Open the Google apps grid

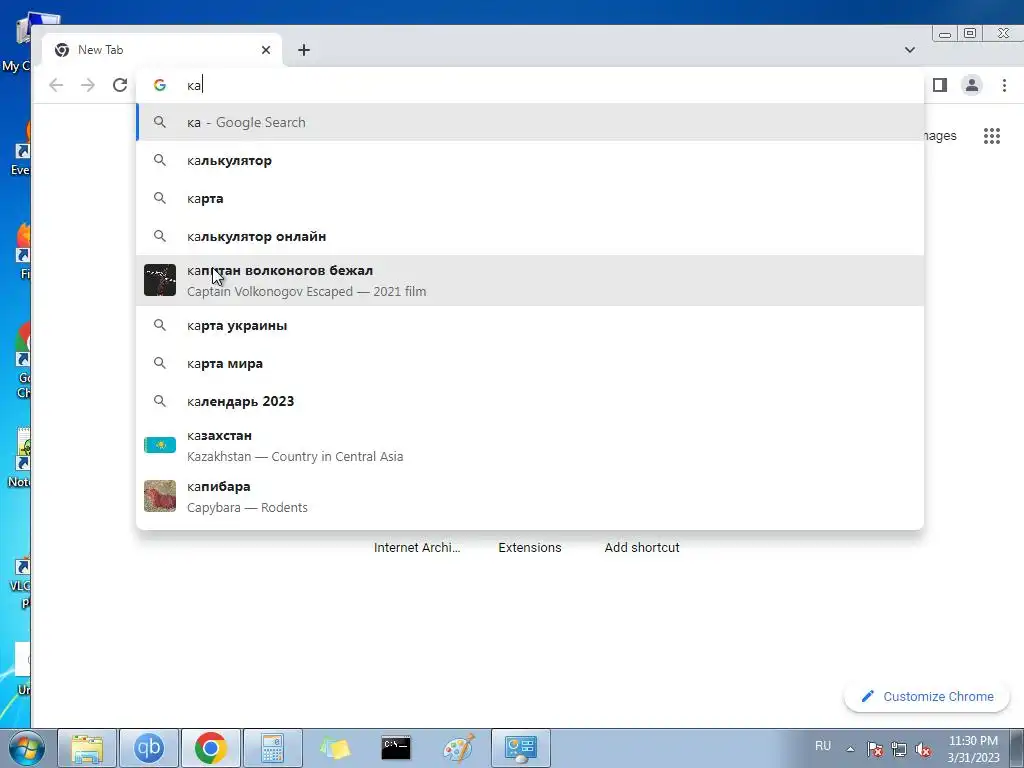click(x=991, y=136)
